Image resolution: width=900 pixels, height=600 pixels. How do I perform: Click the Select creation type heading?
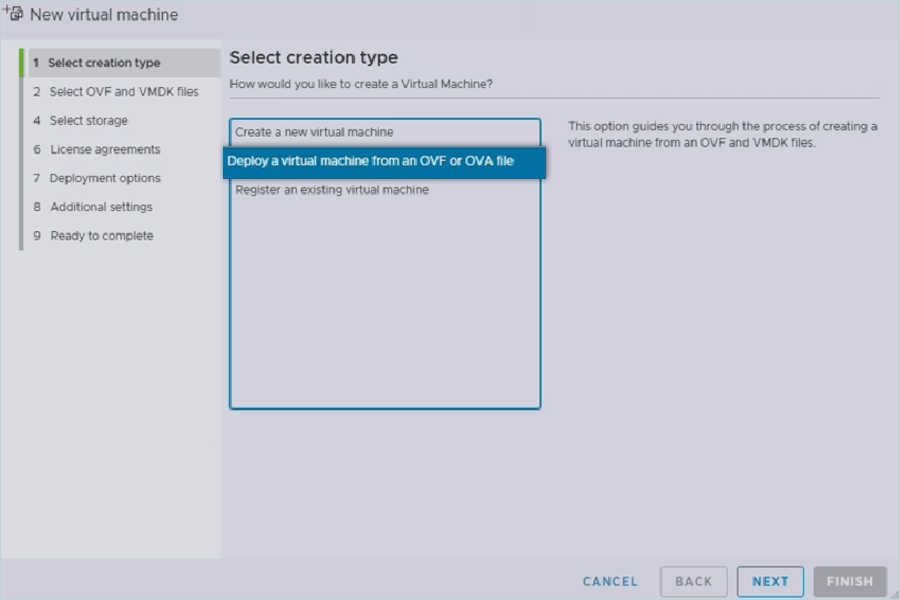click(x=314, y=58)
